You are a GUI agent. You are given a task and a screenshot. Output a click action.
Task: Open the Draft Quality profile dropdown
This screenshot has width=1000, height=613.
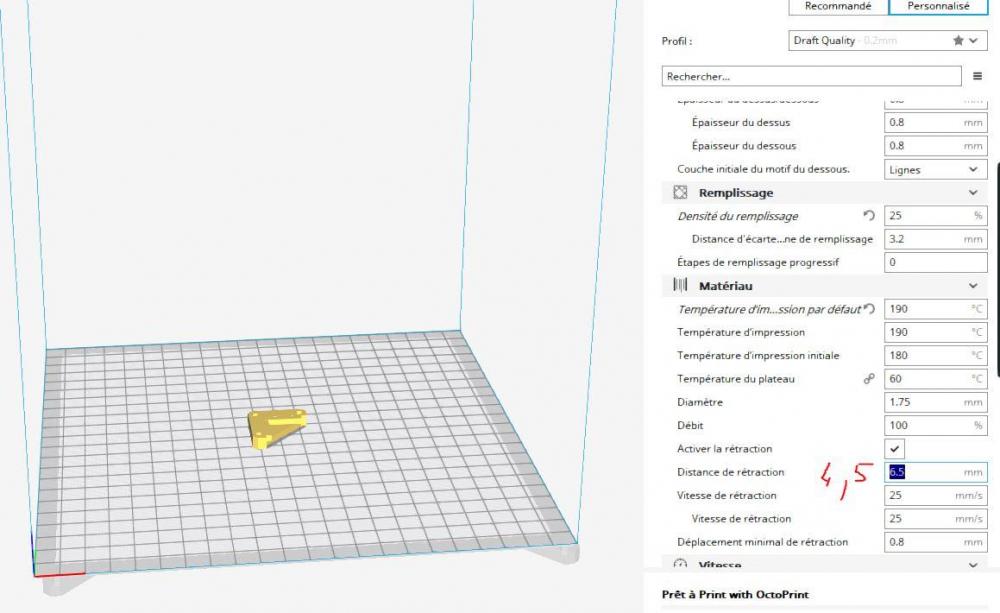[887, 40]
